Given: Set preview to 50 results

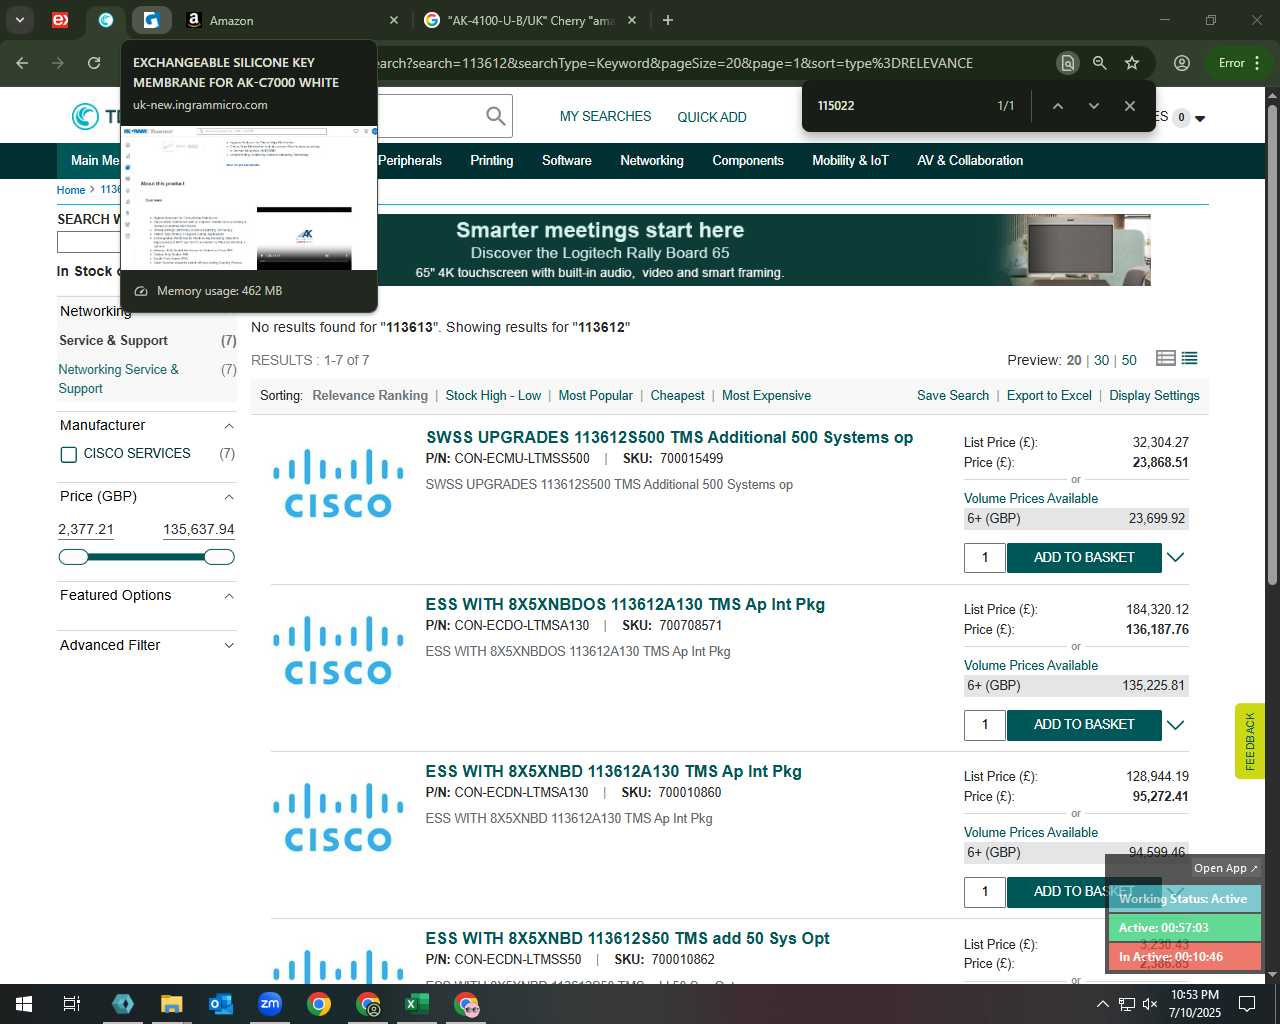Looking at the screenshot, I should coord(1129,360).
